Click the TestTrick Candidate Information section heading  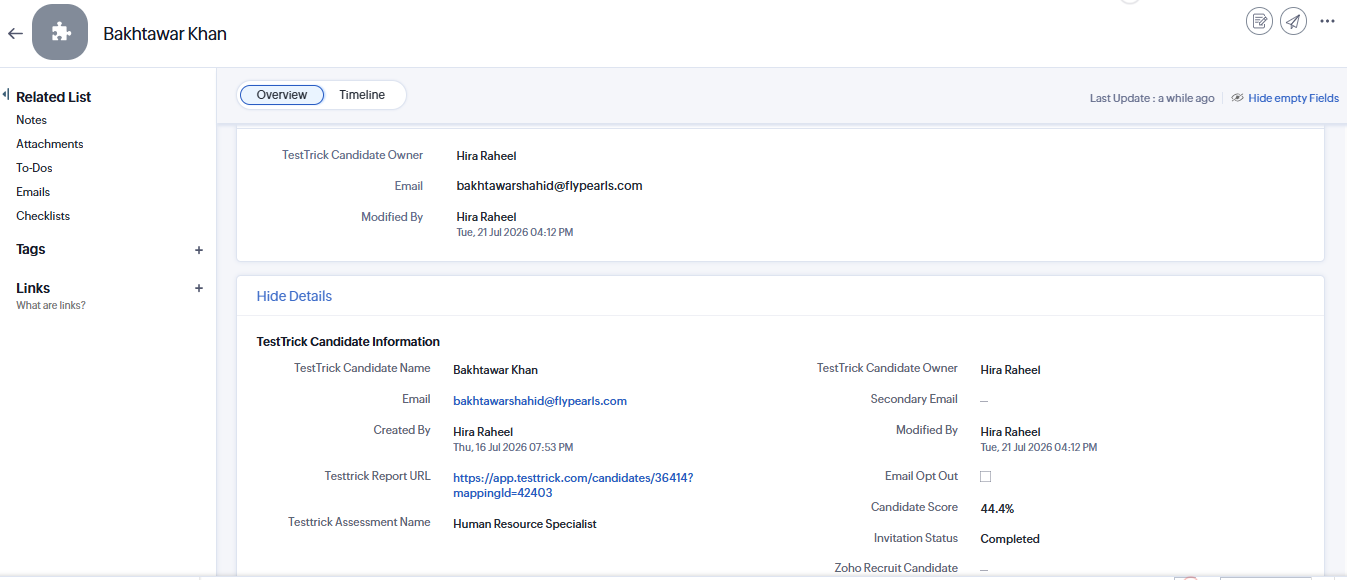(348, 342)
